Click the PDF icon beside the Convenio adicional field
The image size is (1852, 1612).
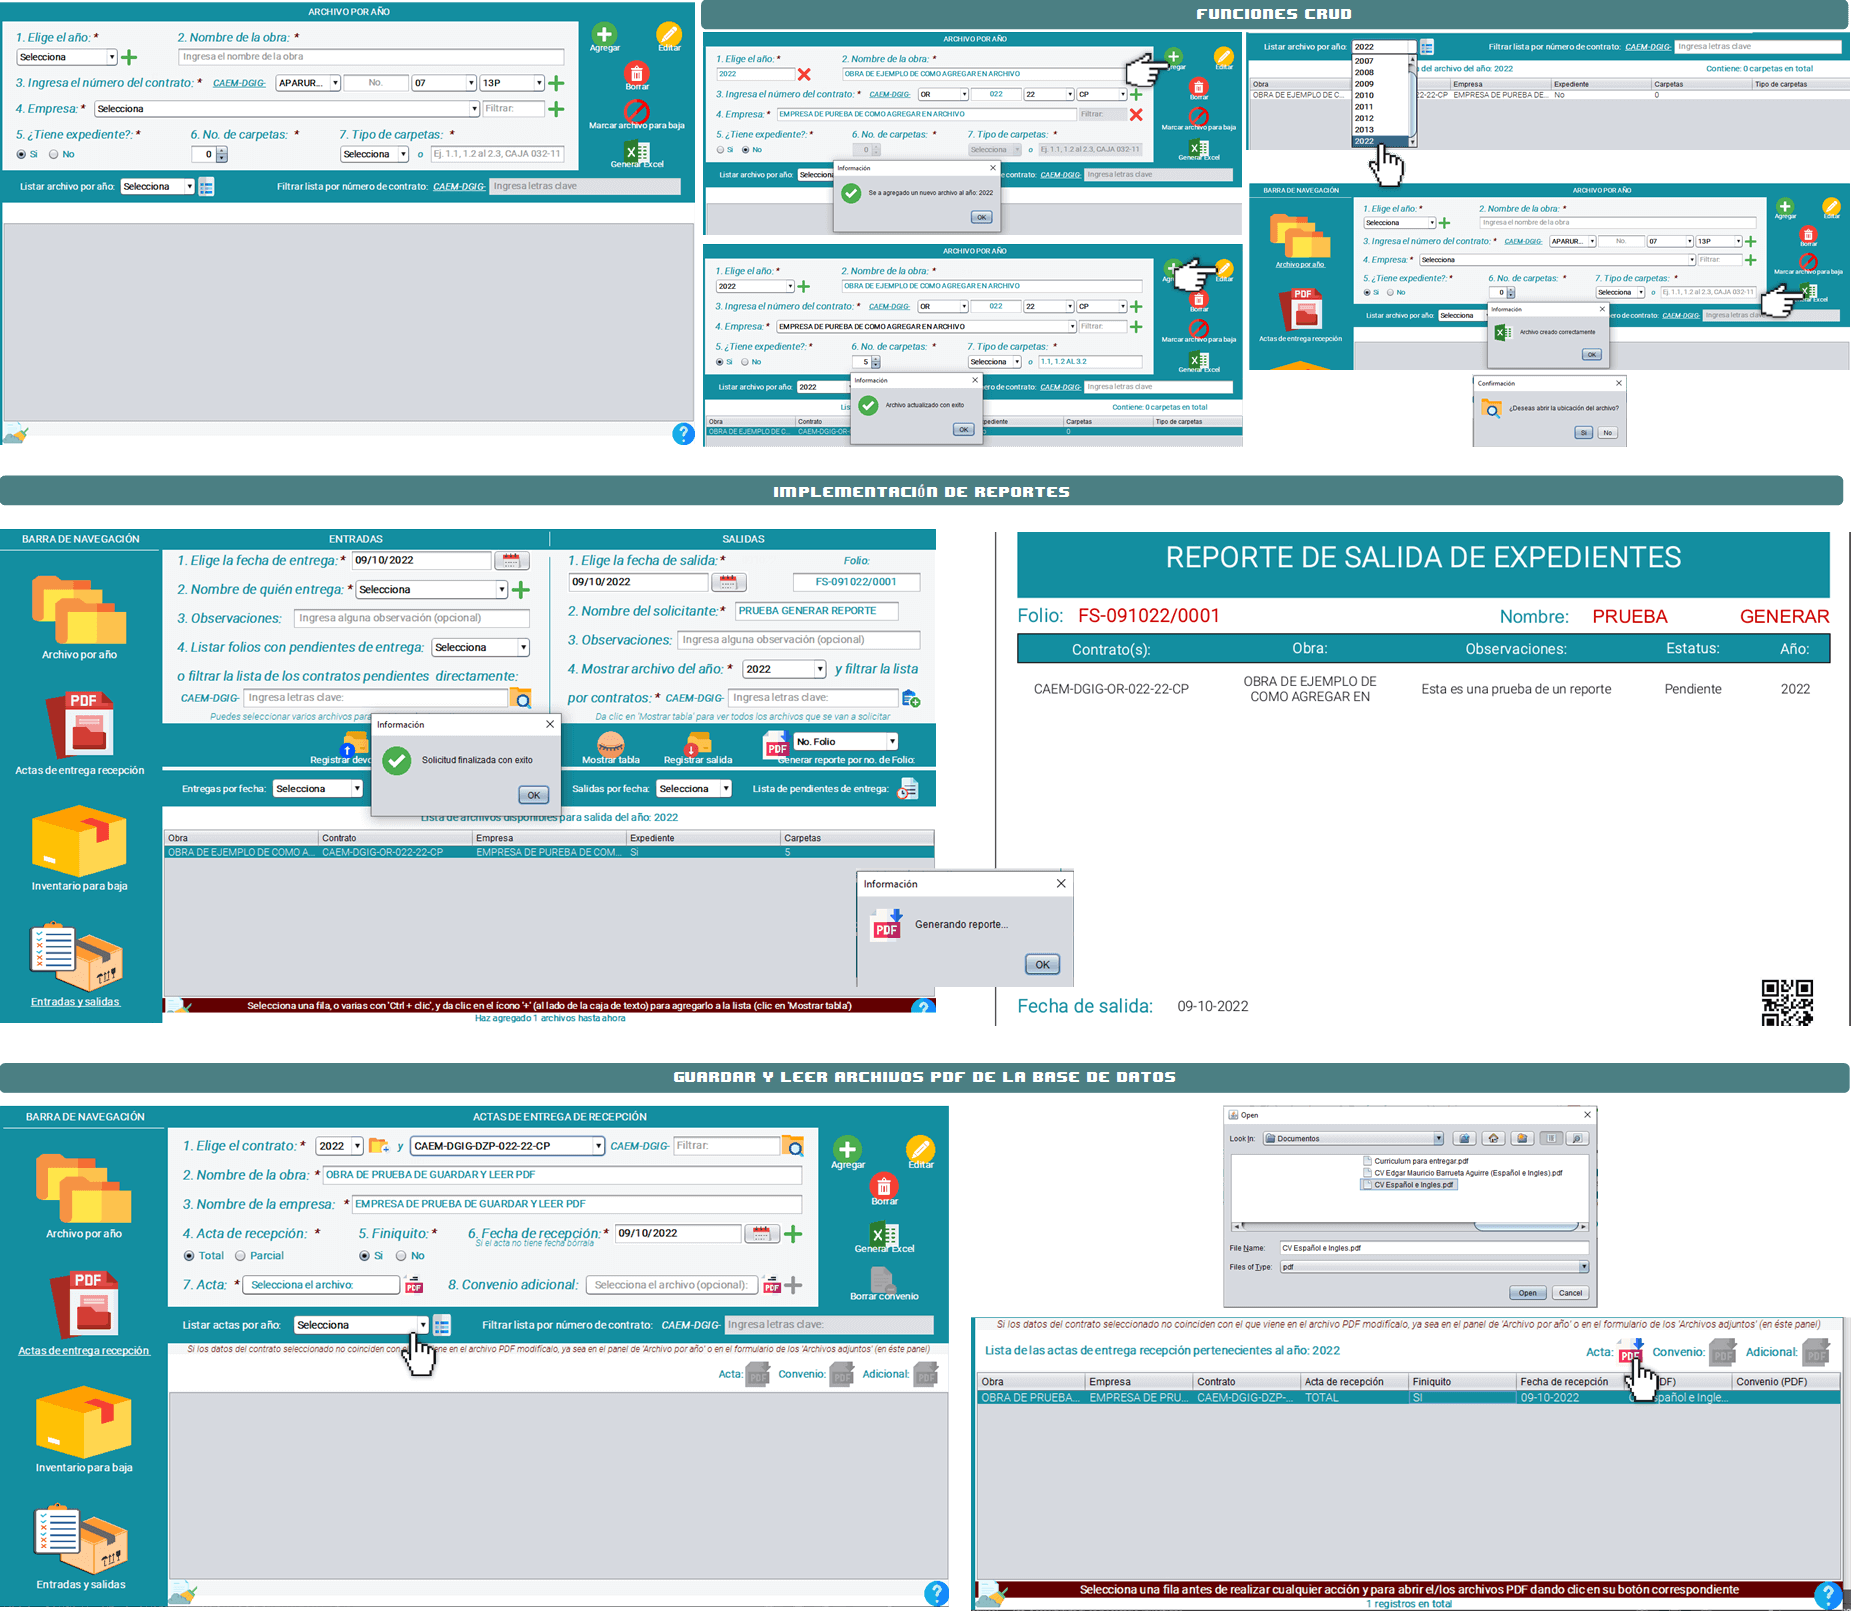pos(771,1285)
